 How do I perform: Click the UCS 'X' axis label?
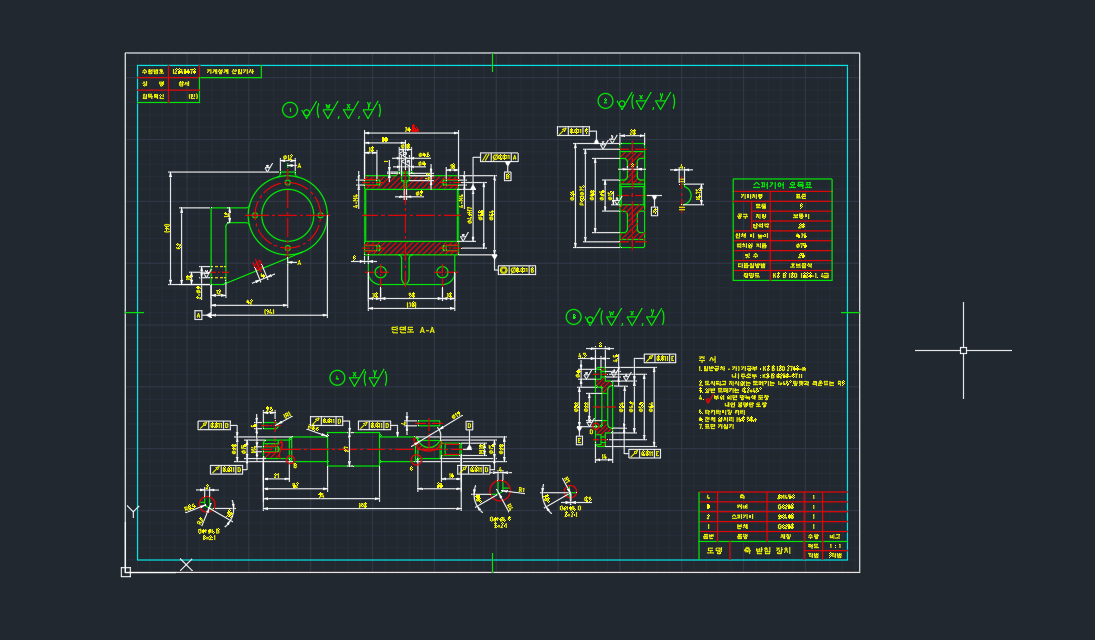[x=186, y=565]
